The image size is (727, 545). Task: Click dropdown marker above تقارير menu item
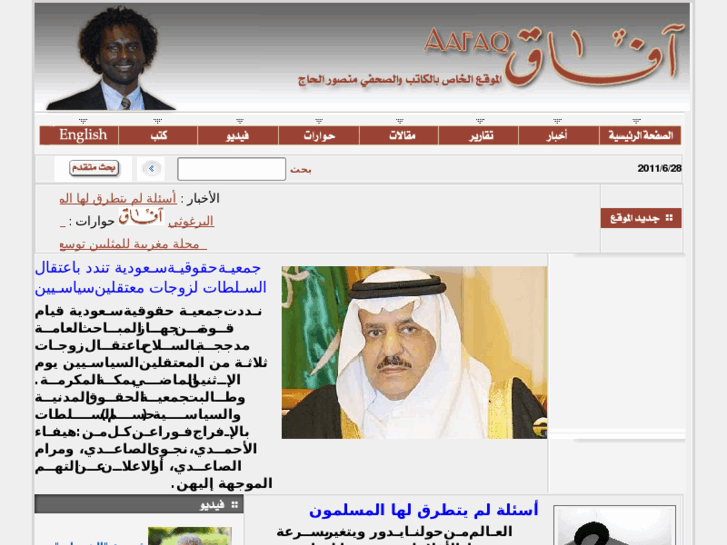(x=480, y=121)
